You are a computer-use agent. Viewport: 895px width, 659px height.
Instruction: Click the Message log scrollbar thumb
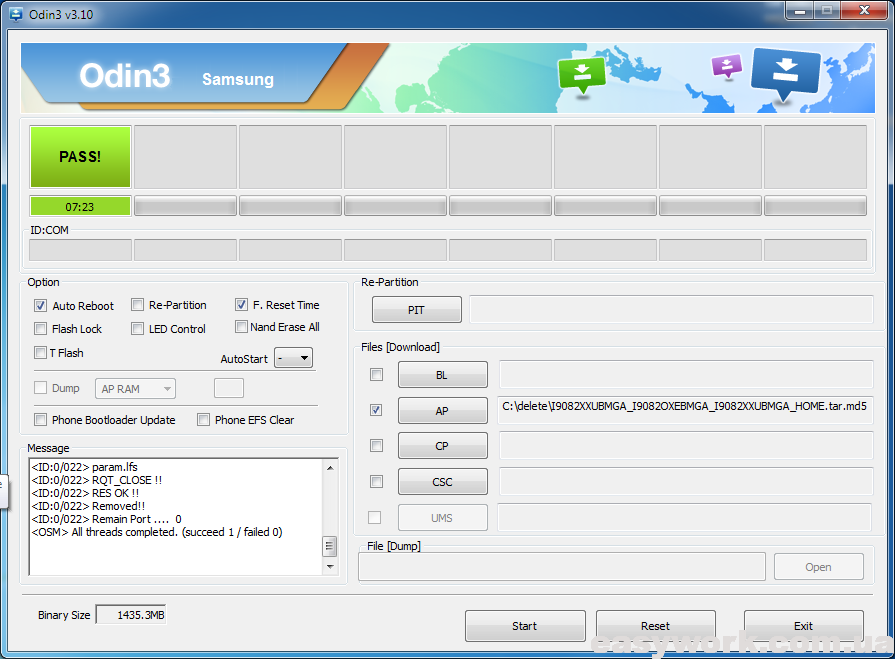(329, 546)
